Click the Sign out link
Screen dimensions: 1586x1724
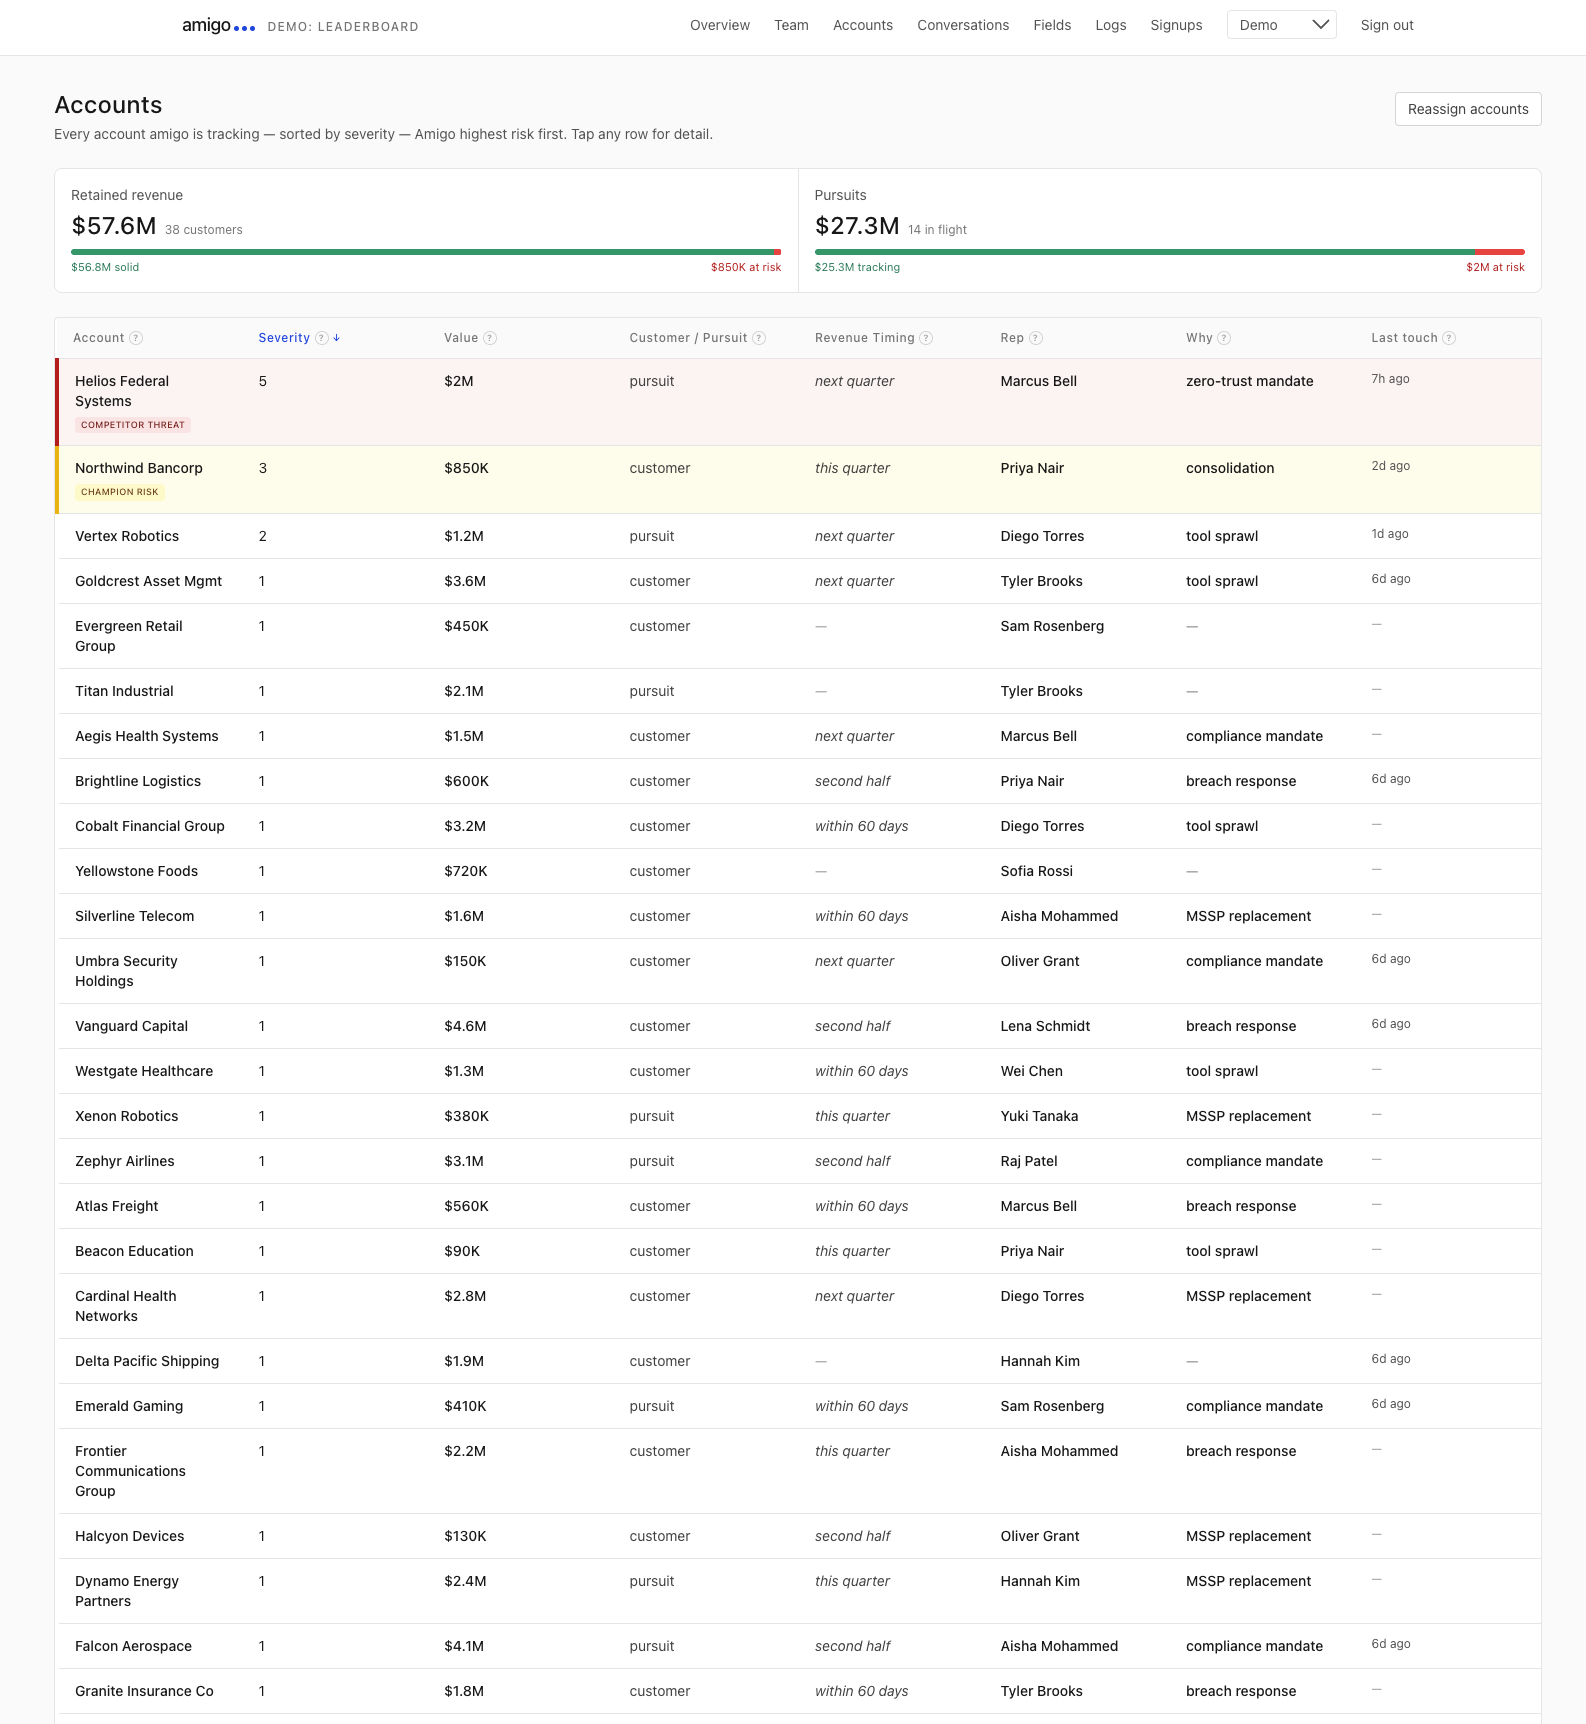coord(1387,25)
